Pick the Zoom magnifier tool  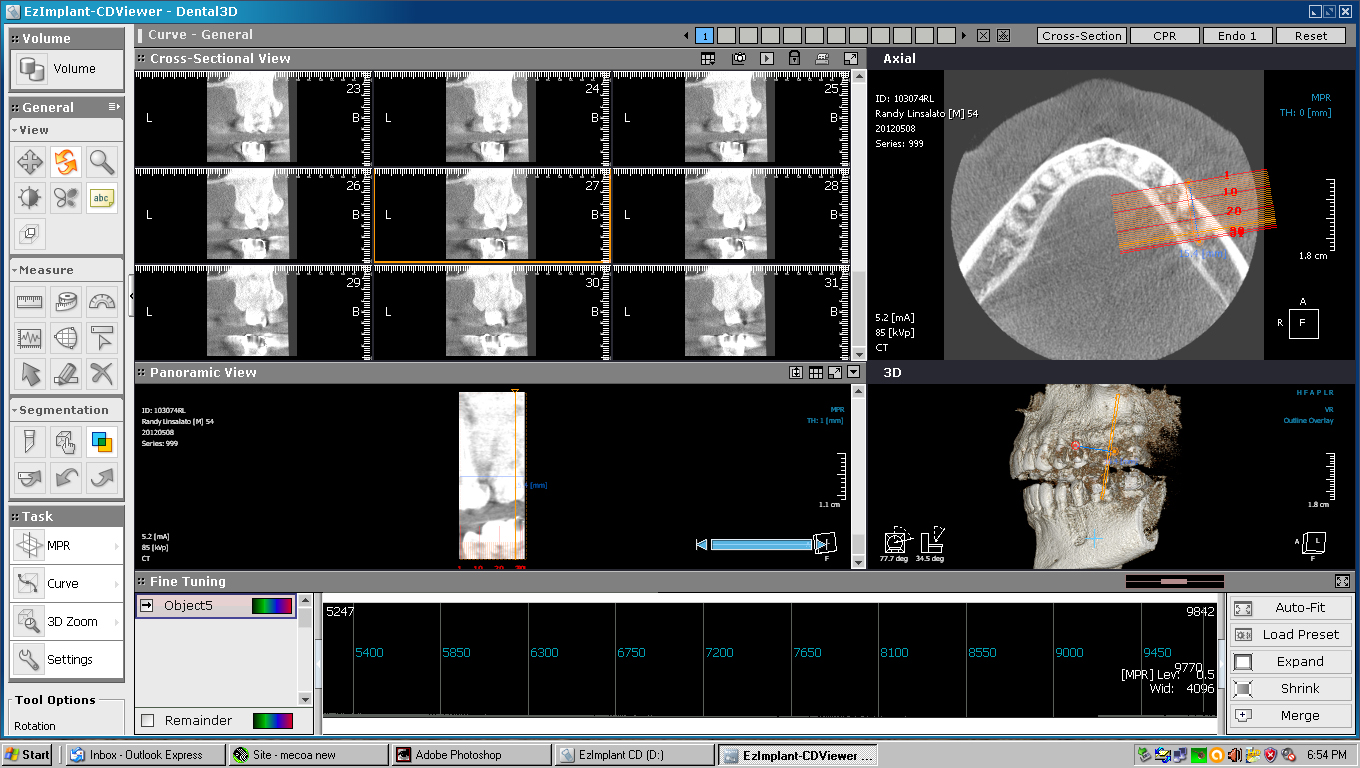[x=102, y=162]
